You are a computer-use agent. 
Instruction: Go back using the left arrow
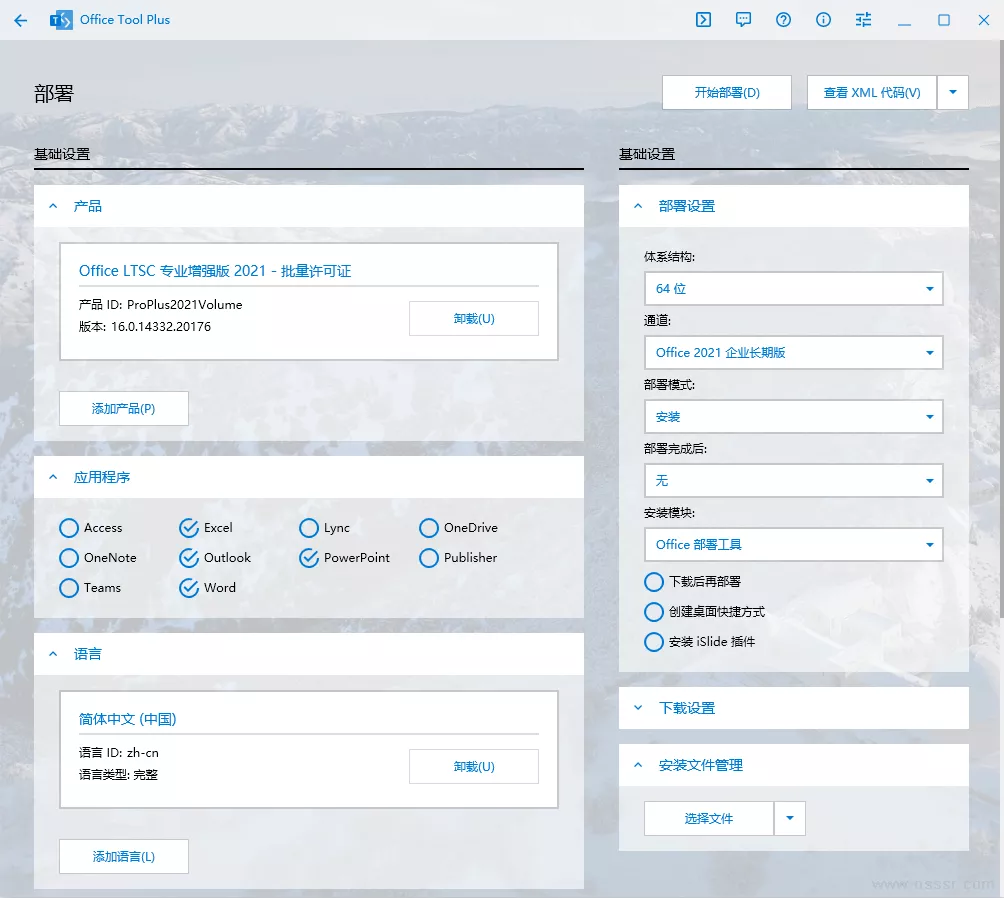click(x=20, y=20)
